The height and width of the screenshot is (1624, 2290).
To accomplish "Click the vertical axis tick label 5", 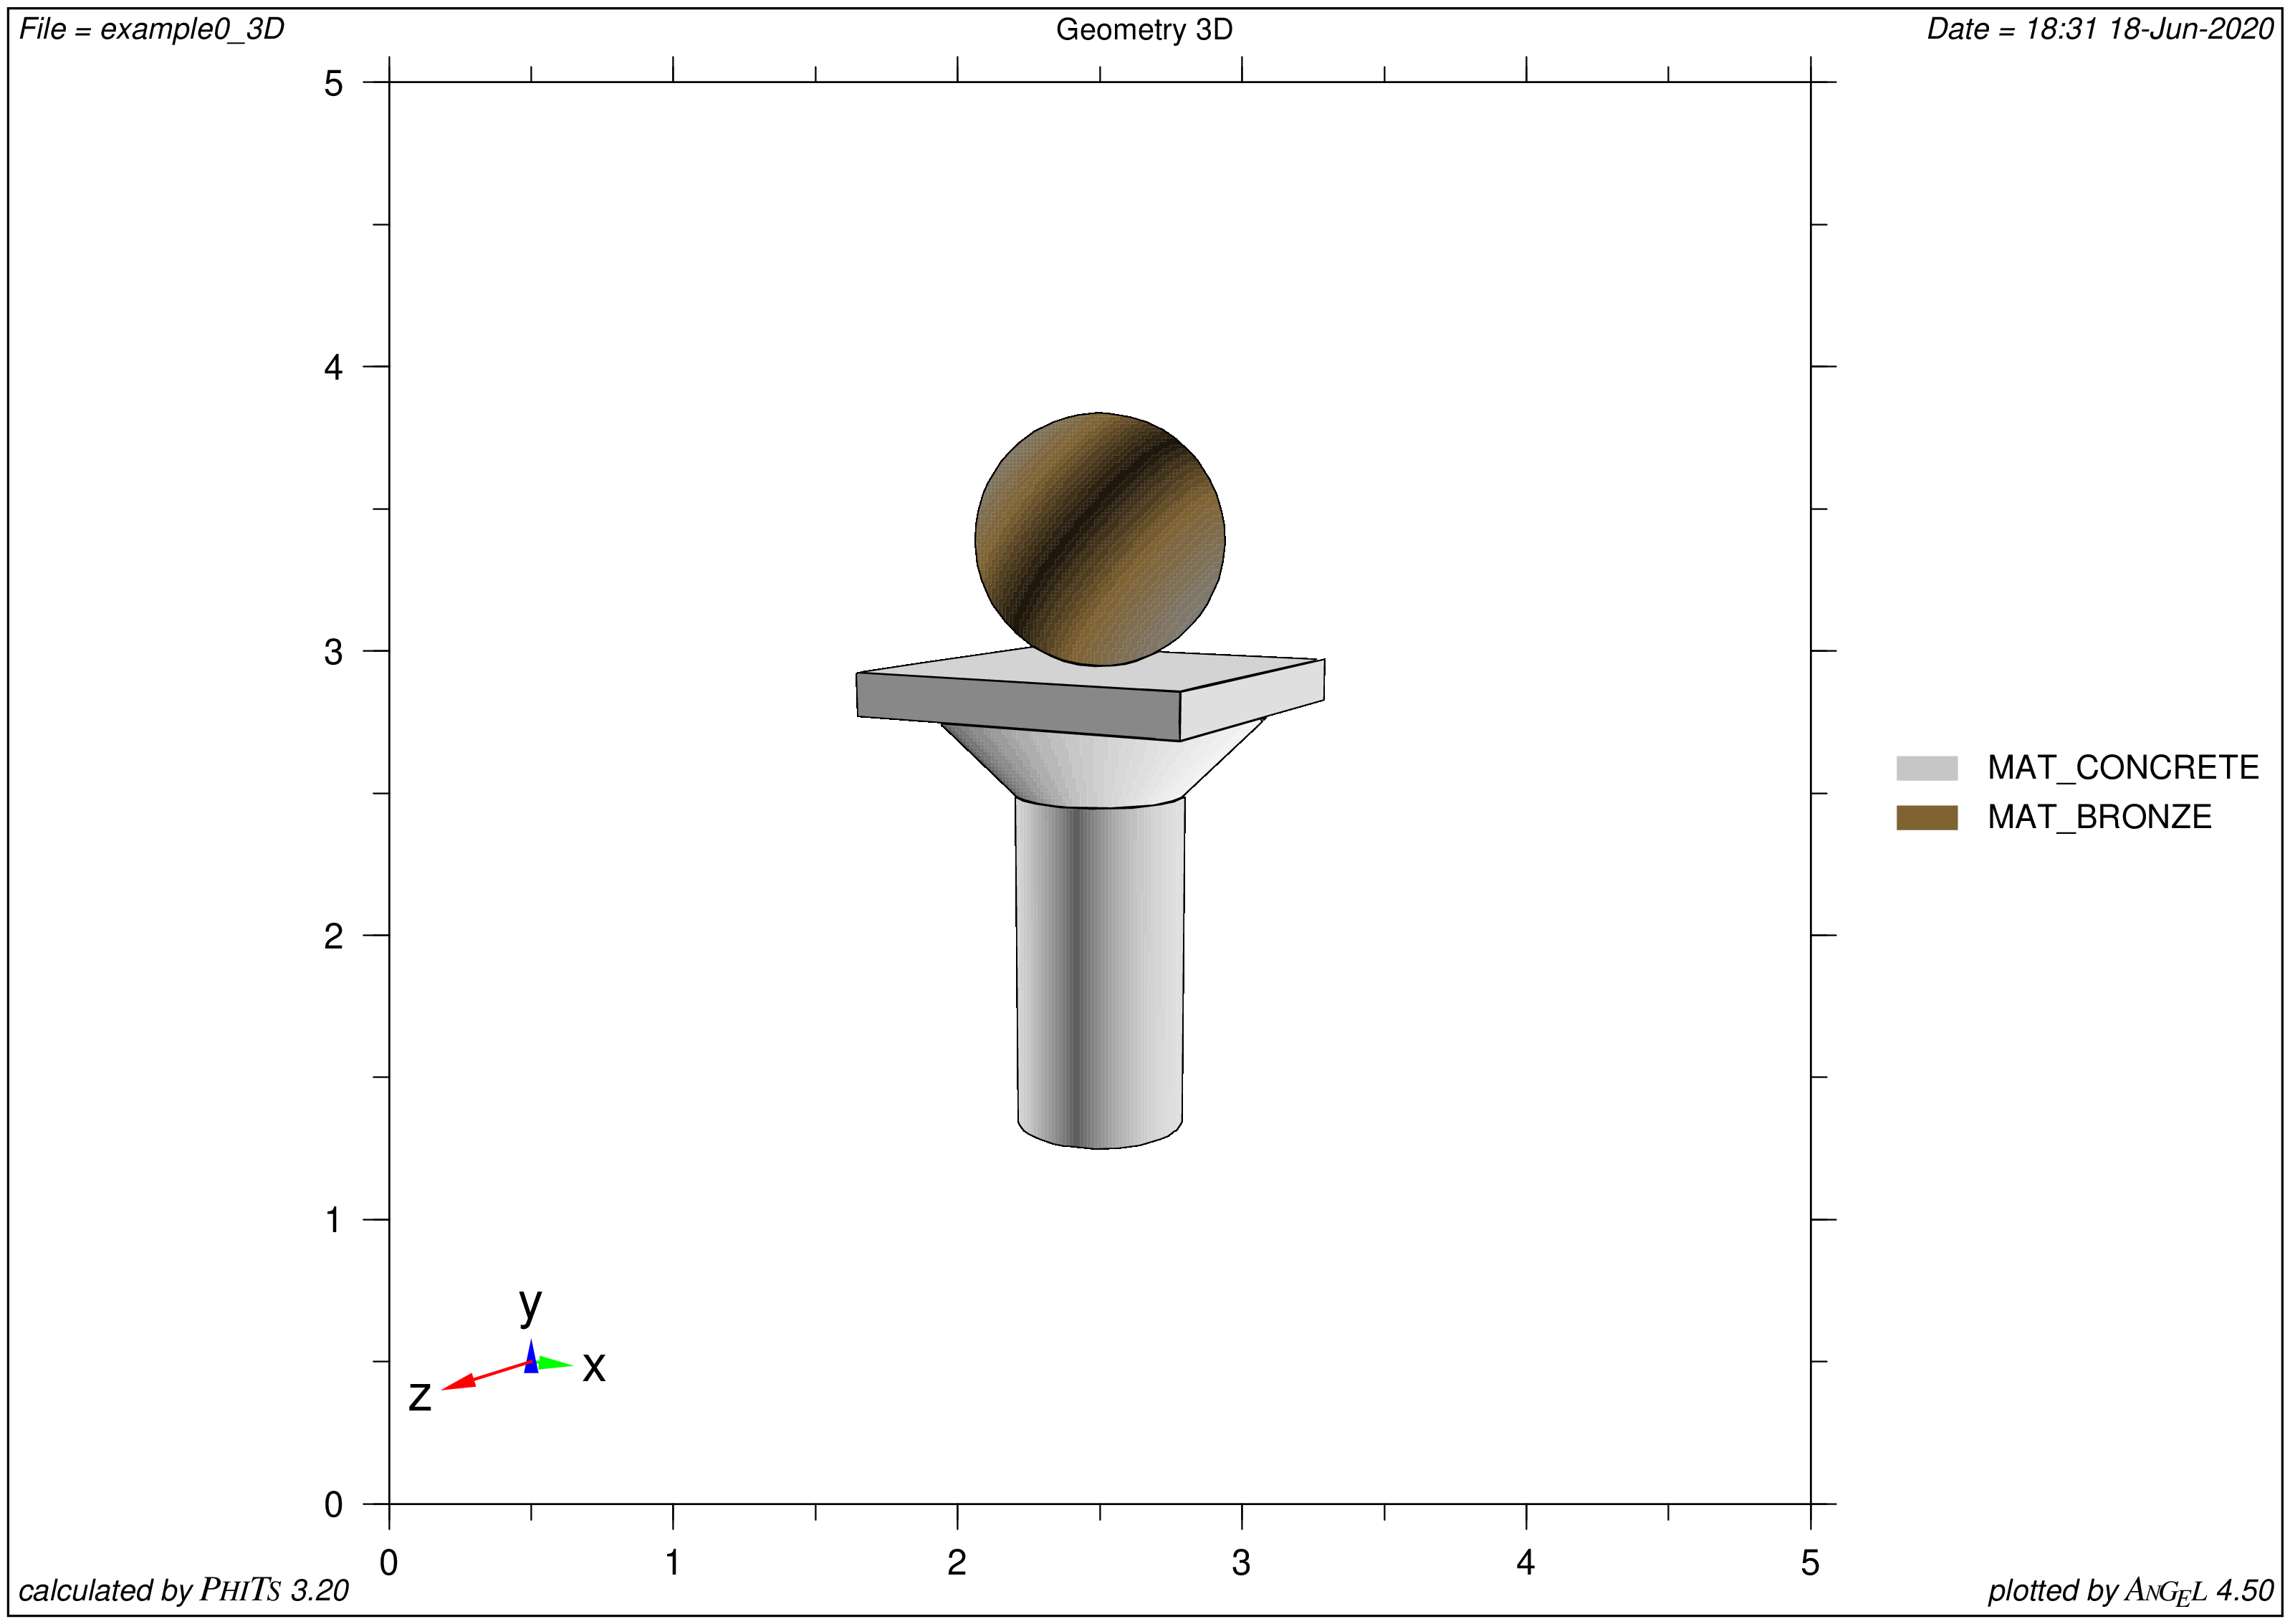I will coord(333,83).
